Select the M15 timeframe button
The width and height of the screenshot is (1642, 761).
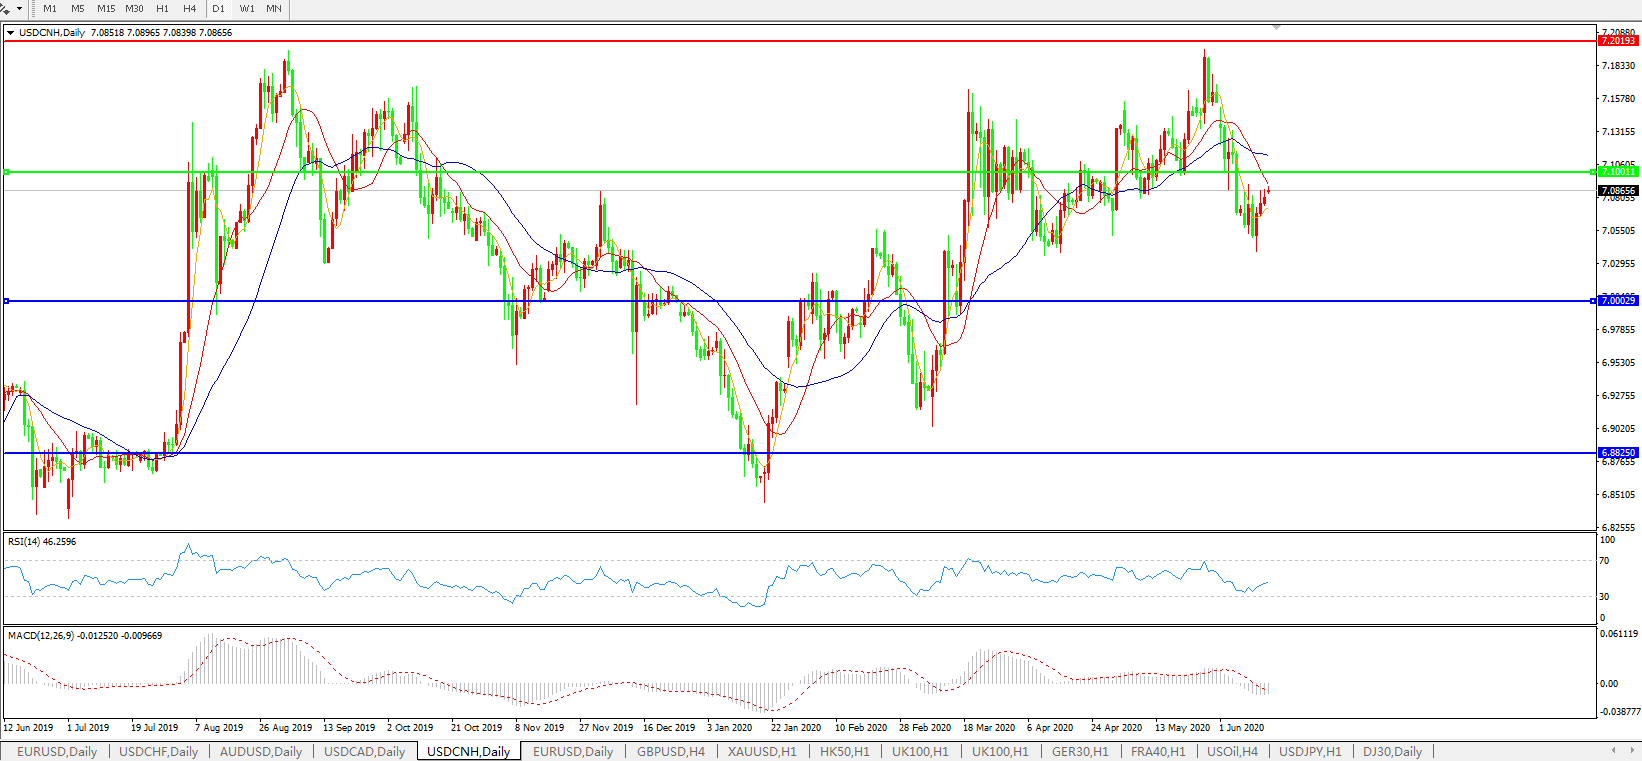pyautogui.click(x=106, y=9)
